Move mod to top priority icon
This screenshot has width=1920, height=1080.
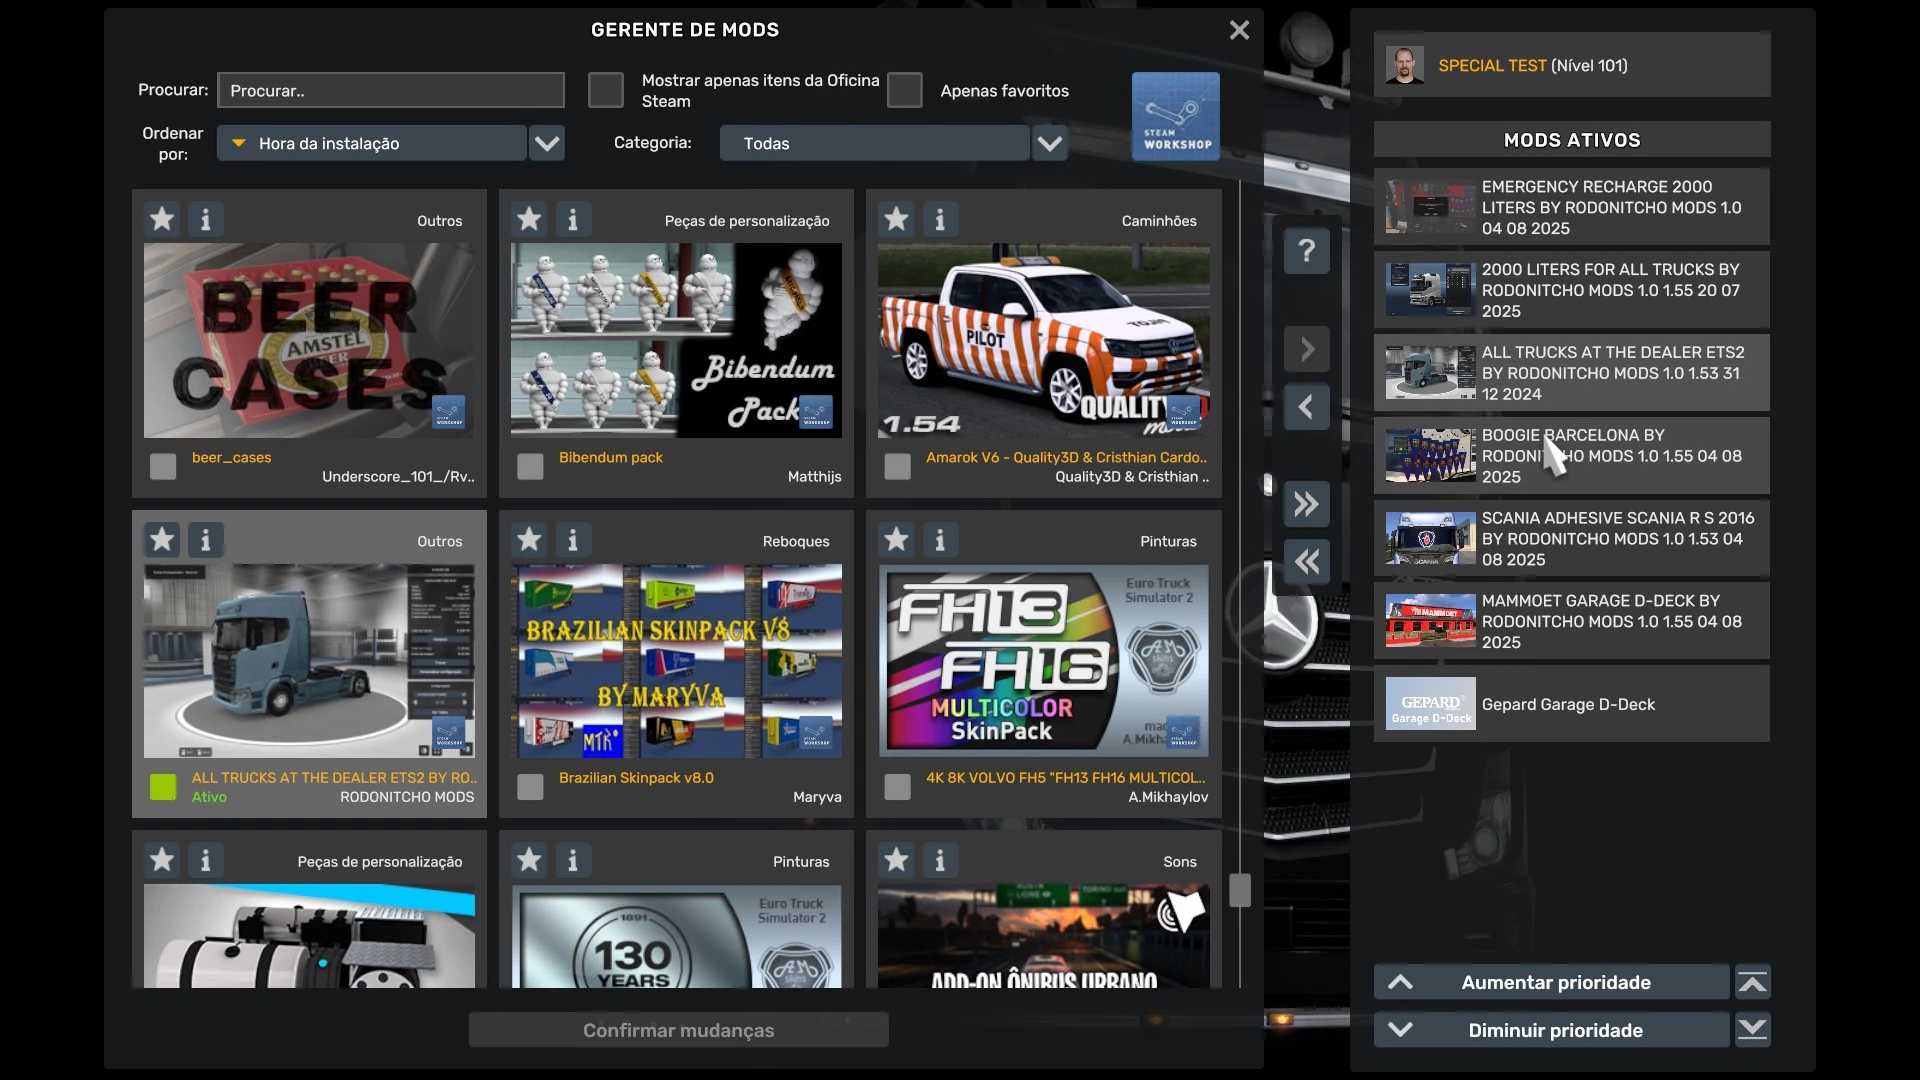[x=1752, y=983]
